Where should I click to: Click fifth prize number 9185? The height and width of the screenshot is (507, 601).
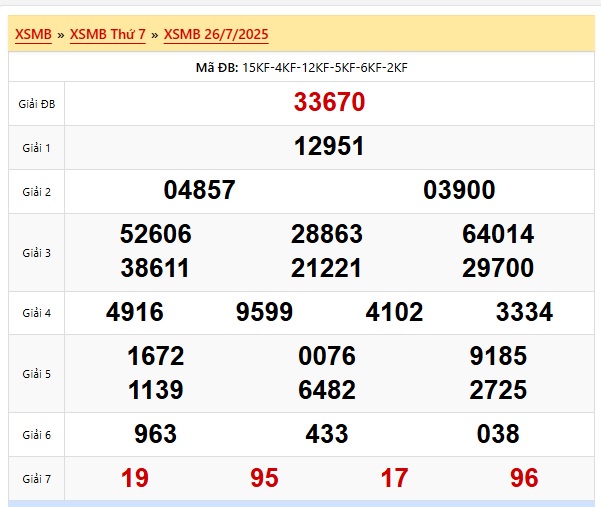point(498,356)
